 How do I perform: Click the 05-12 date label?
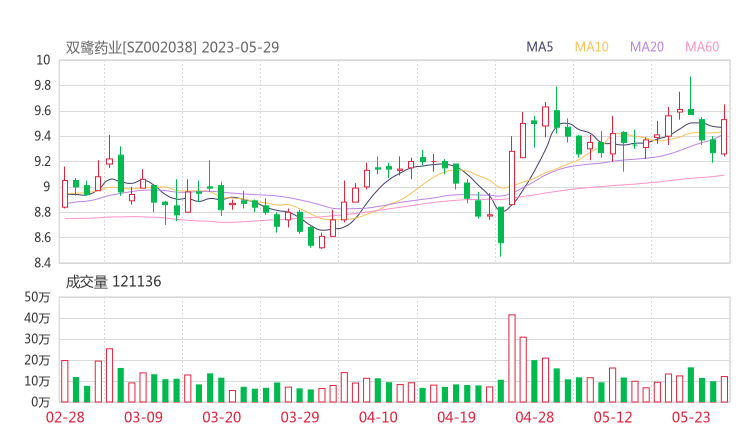click(x=613, y=417)
